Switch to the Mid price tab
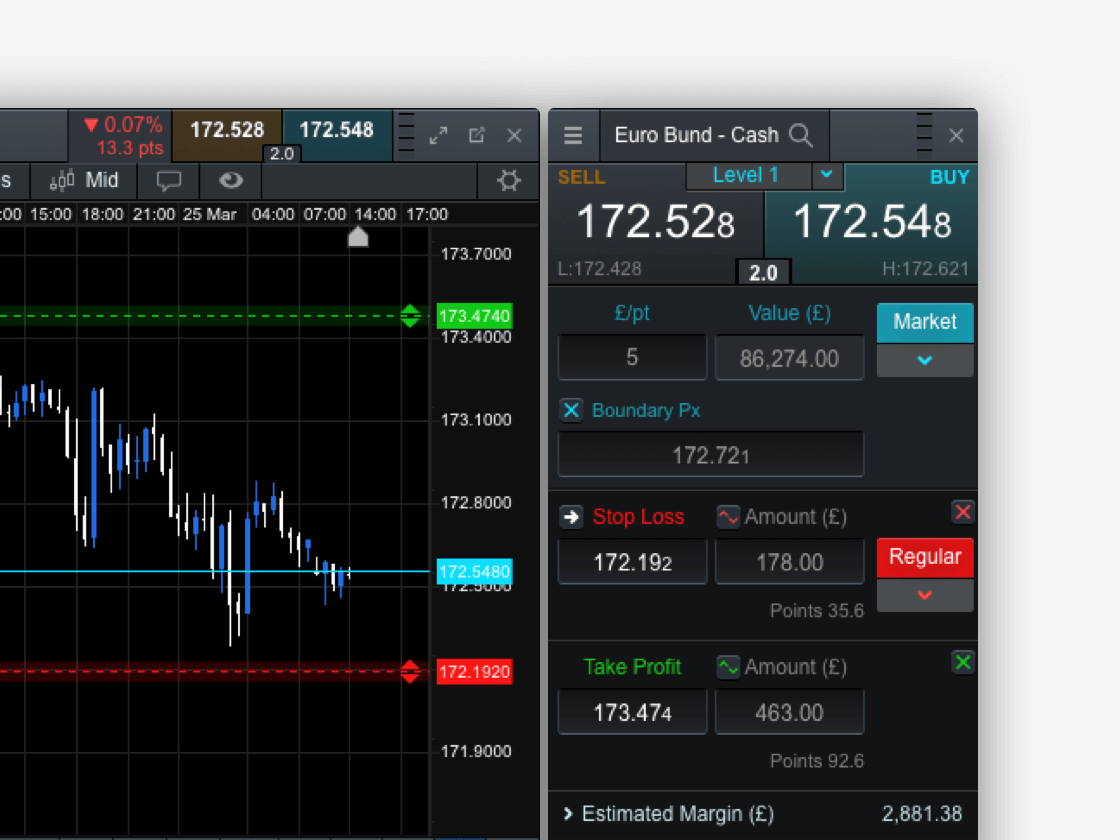1120x840 pixels. [x=105, y=181]
